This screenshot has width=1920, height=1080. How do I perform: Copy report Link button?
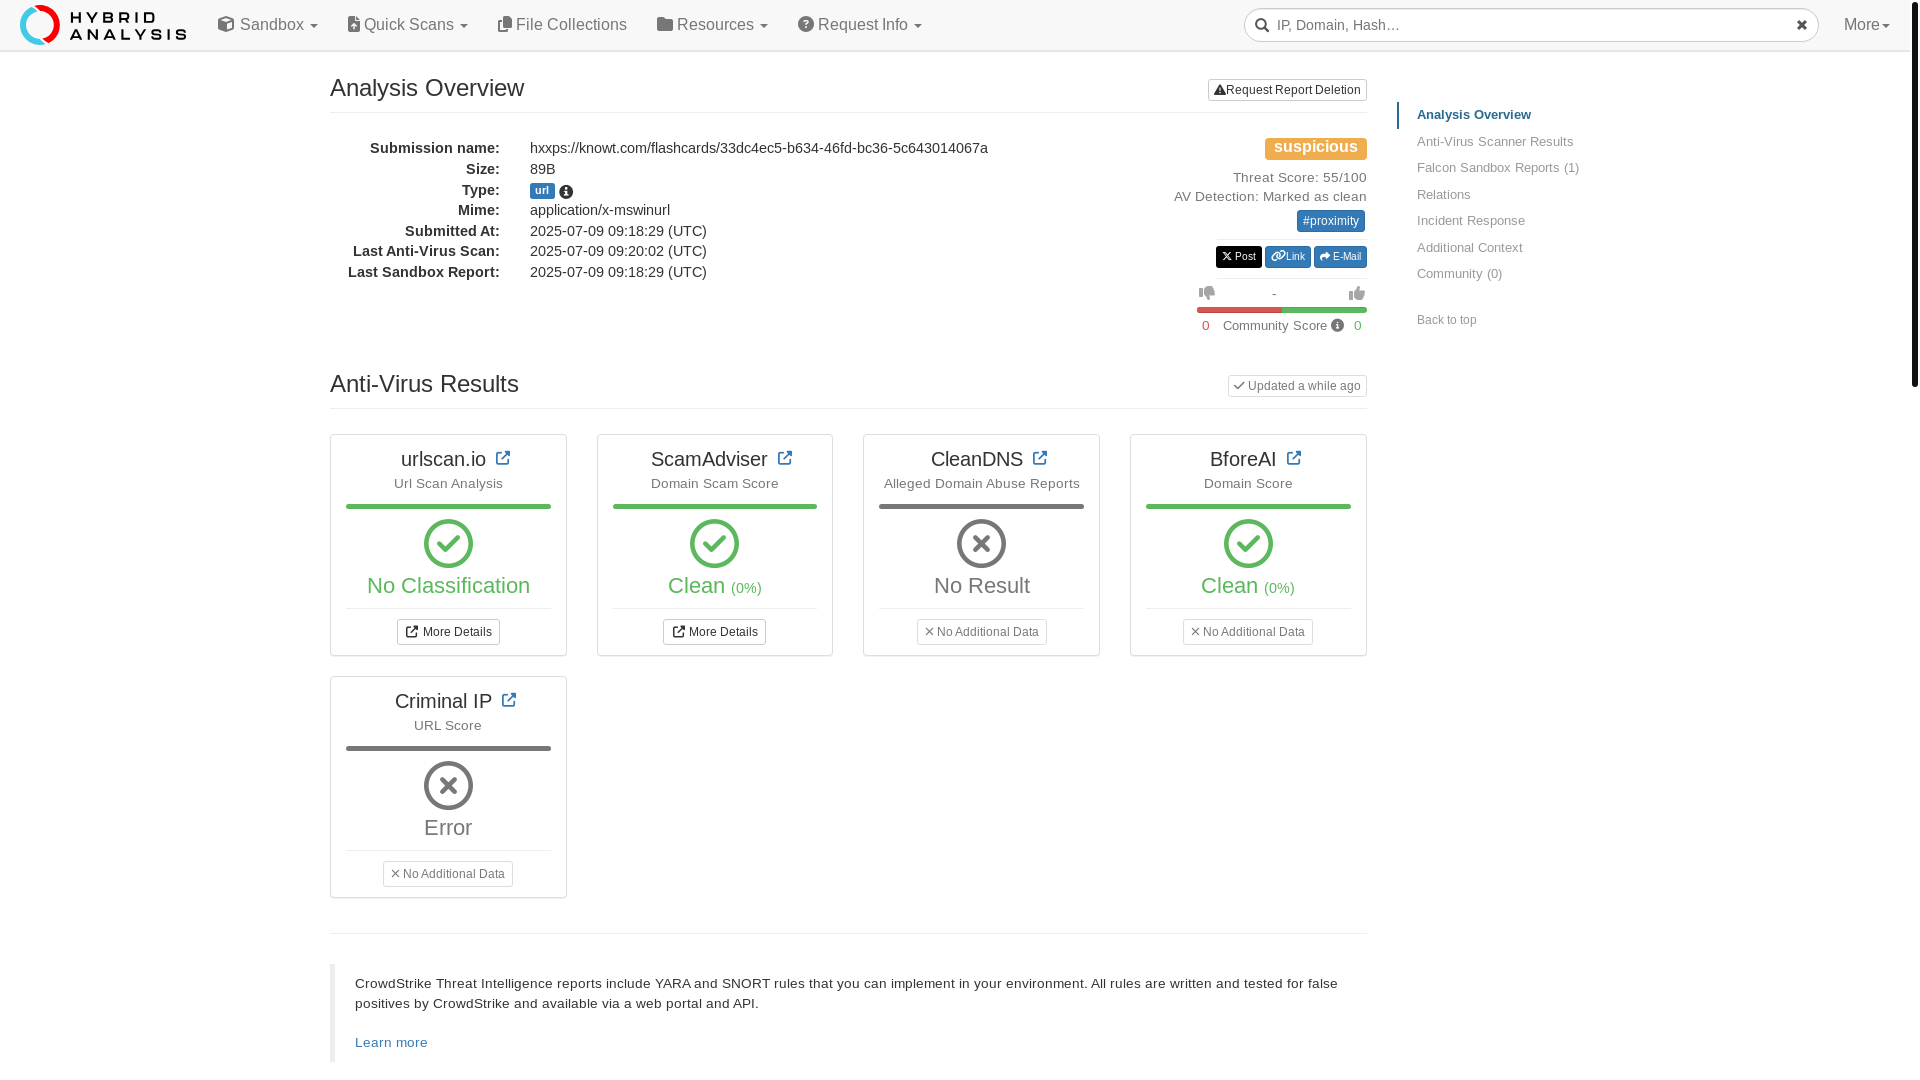(x=1288, y=257)
